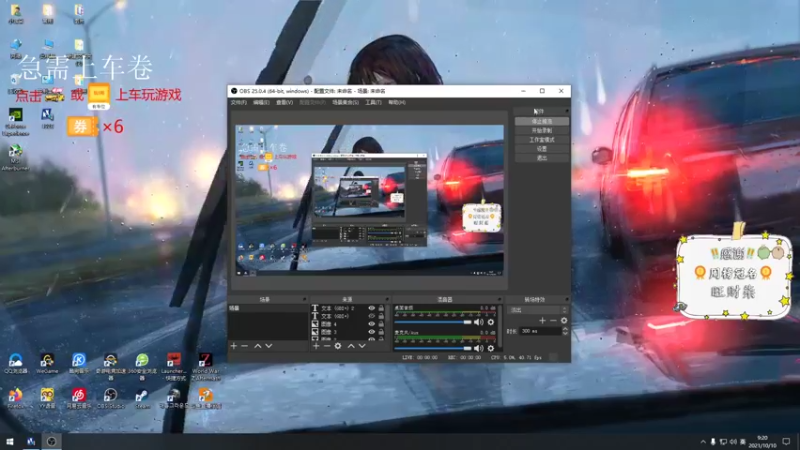This screenshot has height=450, width=800.
Task: Hide the 文本 (GDI+) 2 source
Action: click(x=371, y=308)
